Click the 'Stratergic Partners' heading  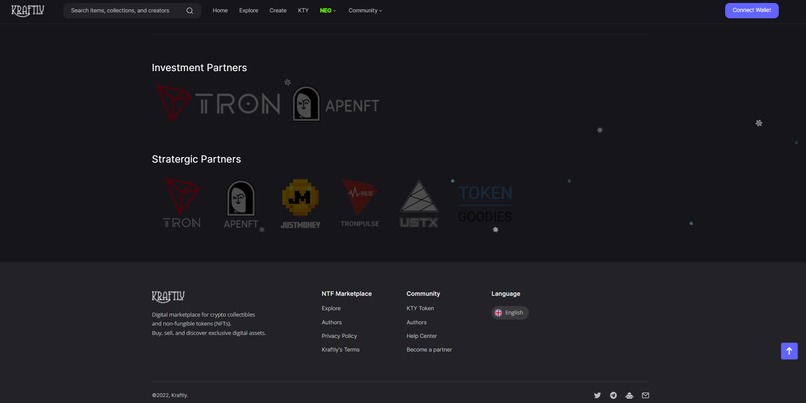tap(196, 159)
